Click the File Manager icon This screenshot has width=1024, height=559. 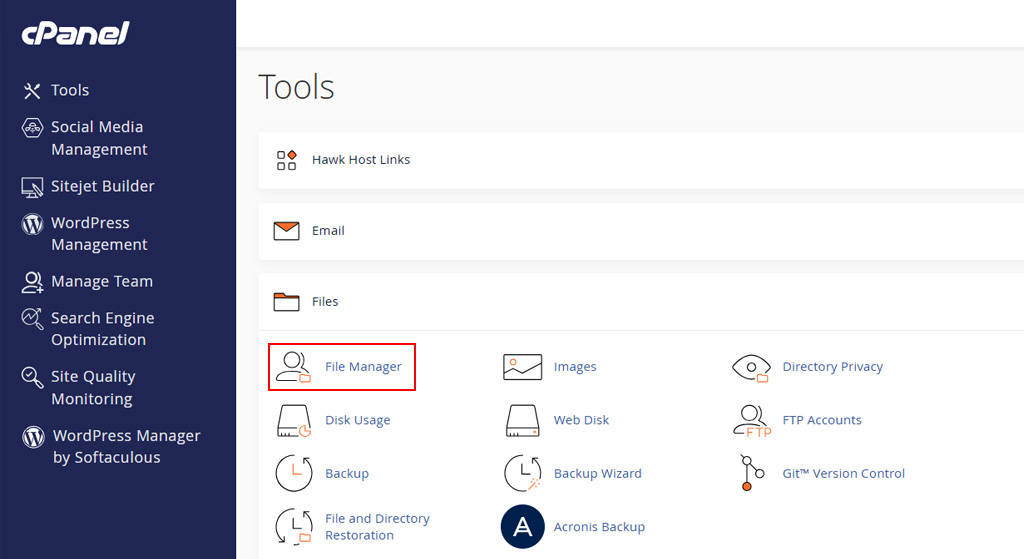point(294,367)
